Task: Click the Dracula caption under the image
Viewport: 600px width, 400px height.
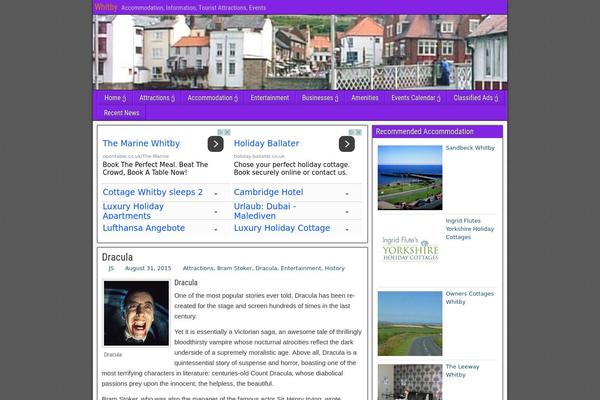Action: [113, 355]
